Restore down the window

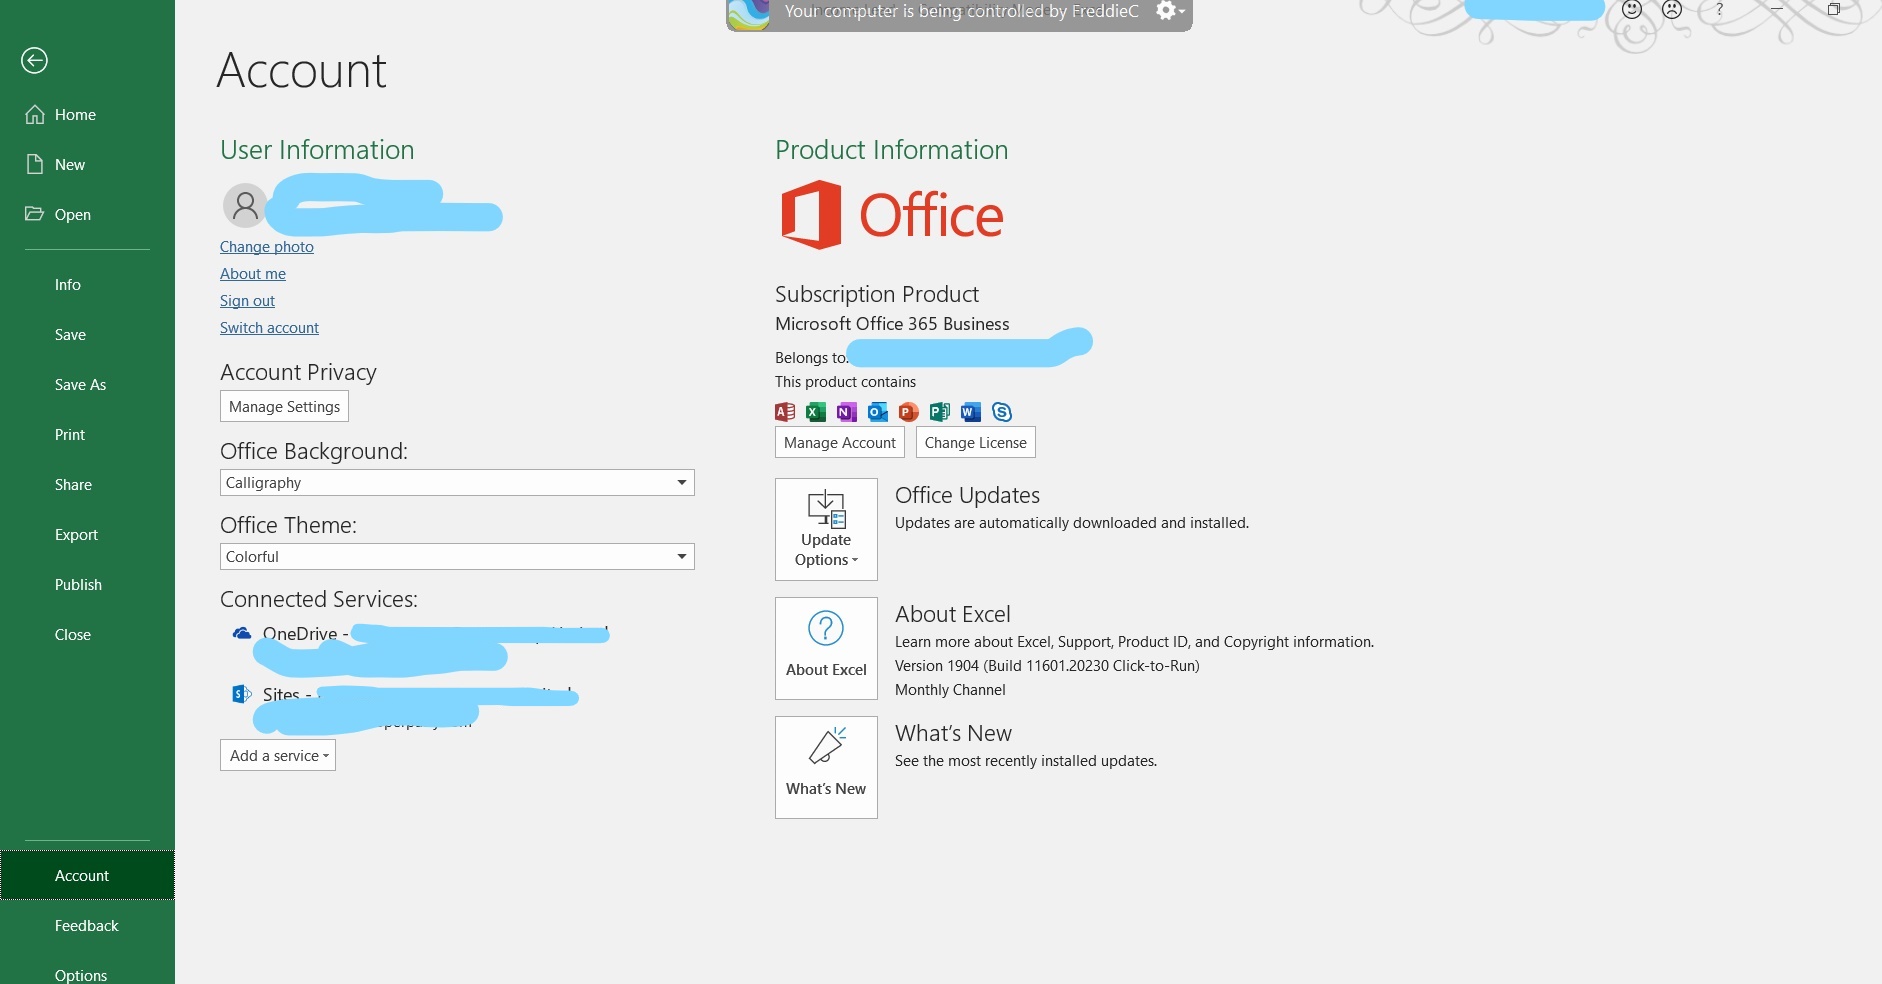pyautogui.click(x=1834, y=9)
